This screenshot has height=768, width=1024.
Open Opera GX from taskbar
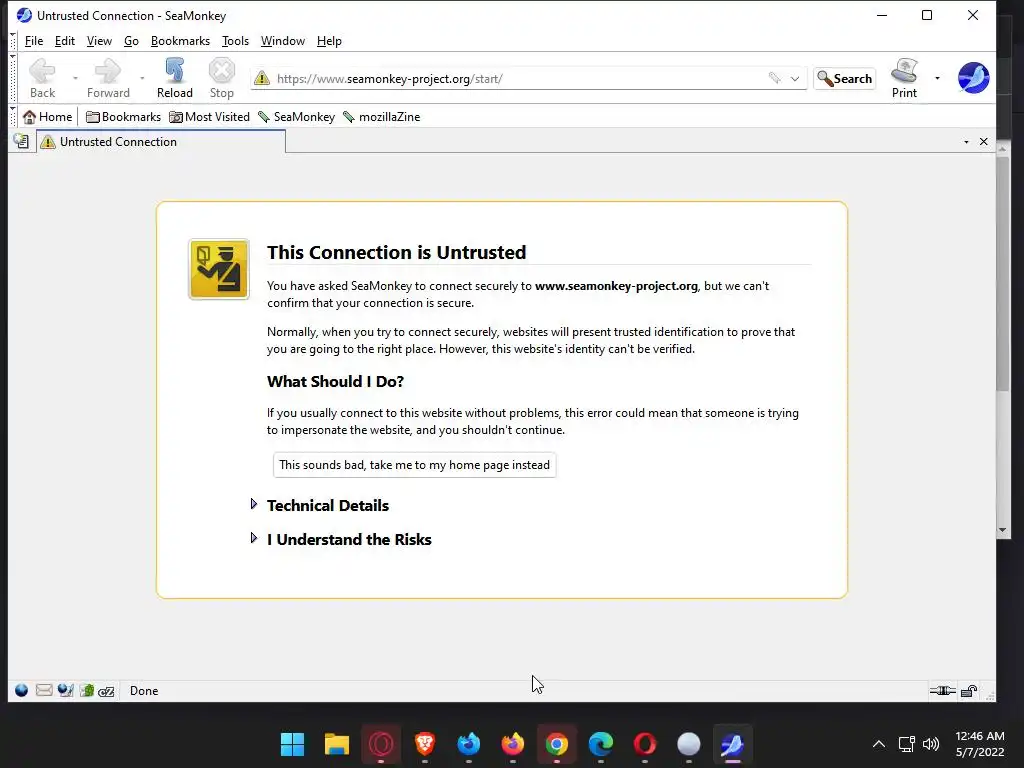point(381,744)
